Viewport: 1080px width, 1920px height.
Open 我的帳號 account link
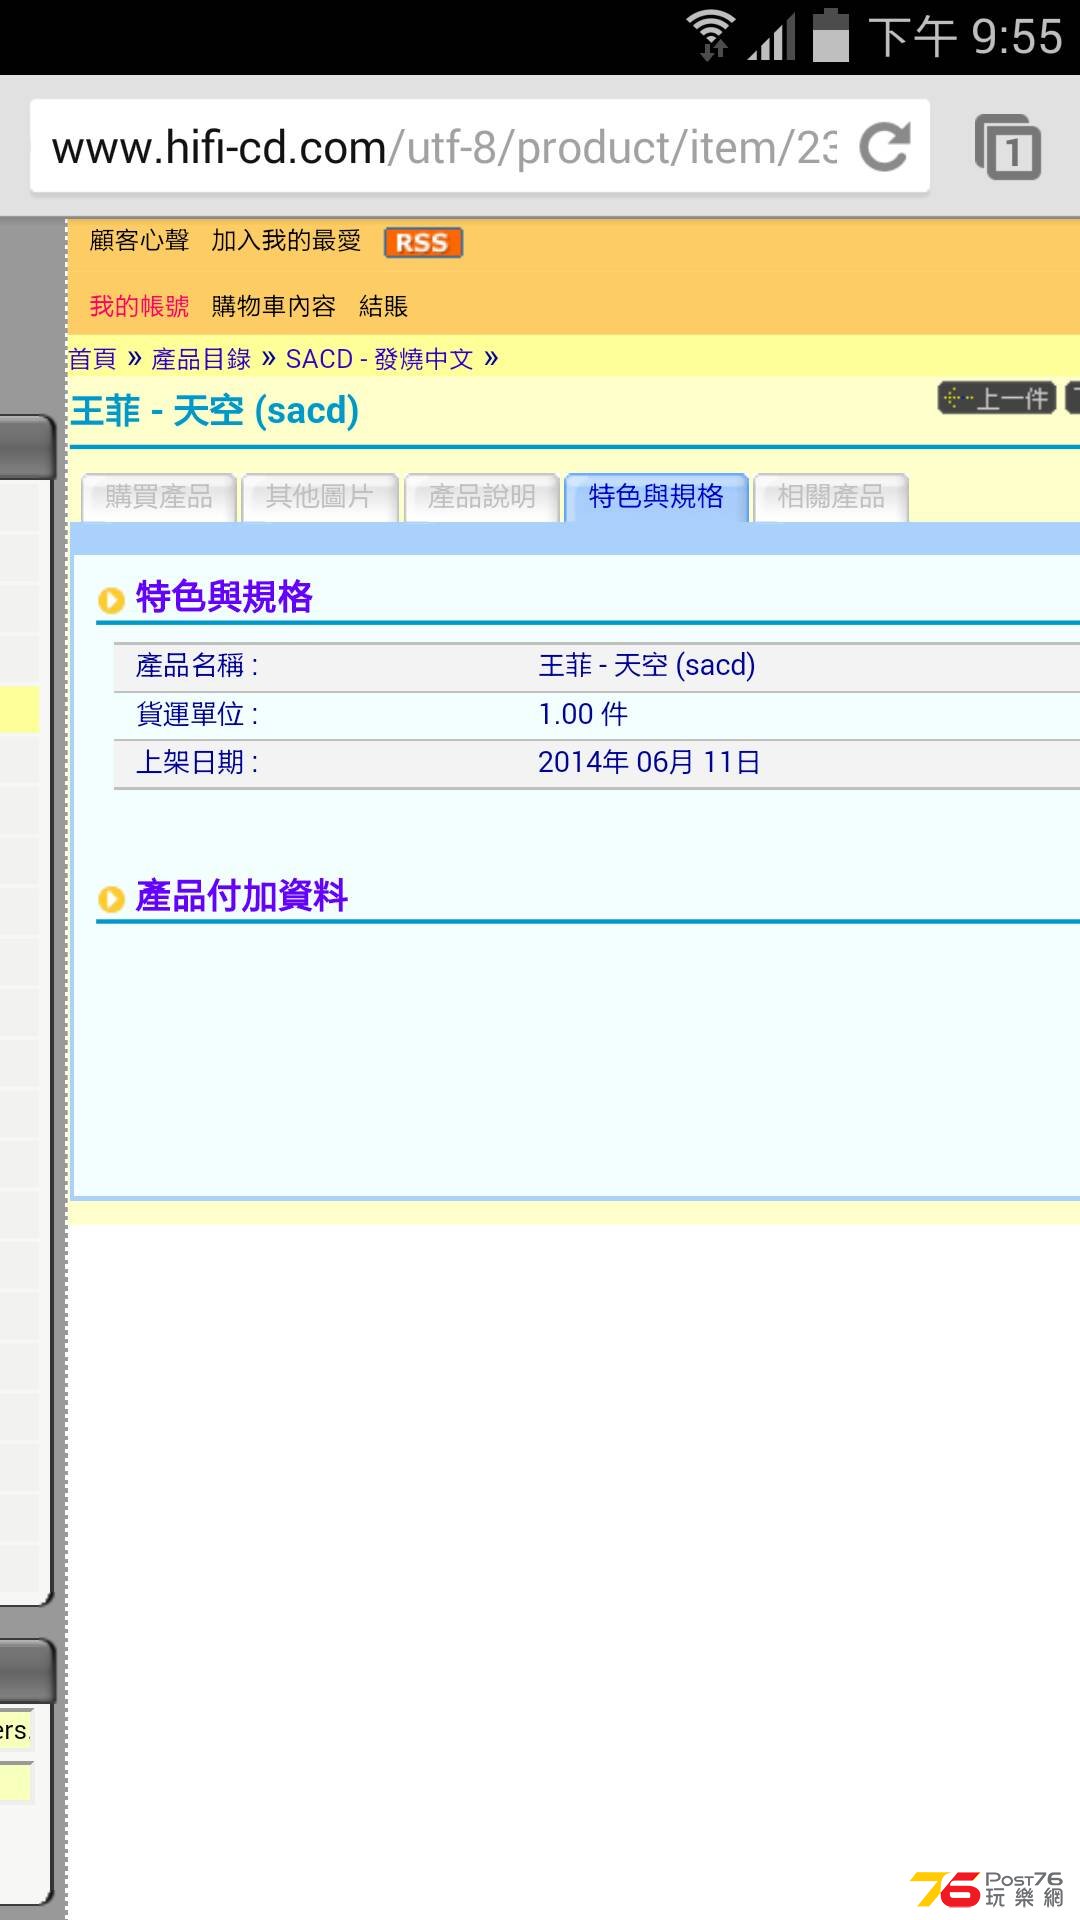[139, 306]
